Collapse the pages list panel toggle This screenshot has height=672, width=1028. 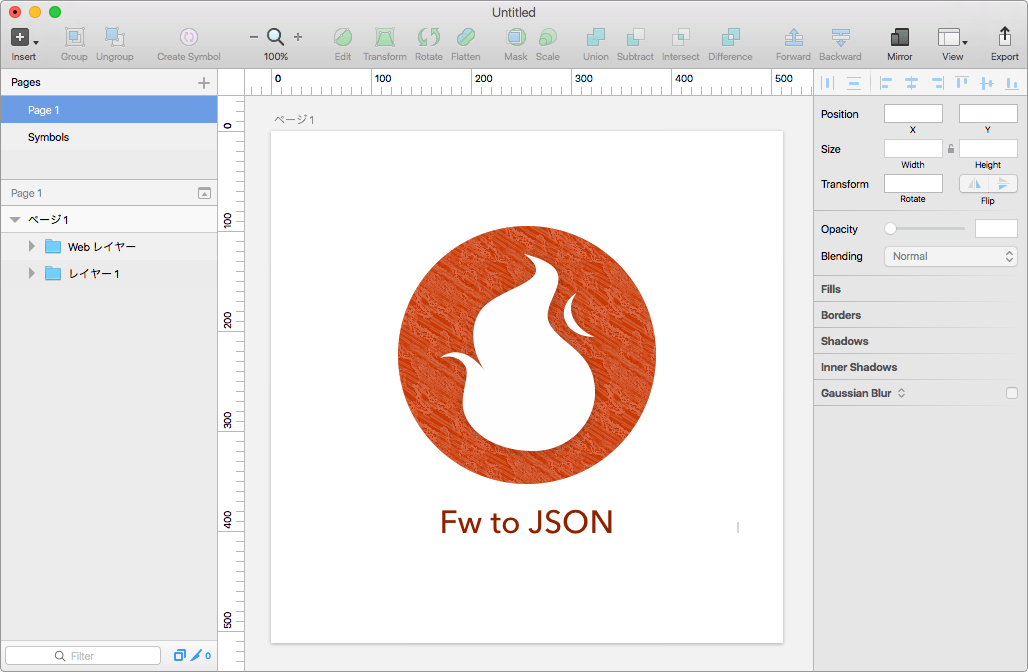click(204, 193)
